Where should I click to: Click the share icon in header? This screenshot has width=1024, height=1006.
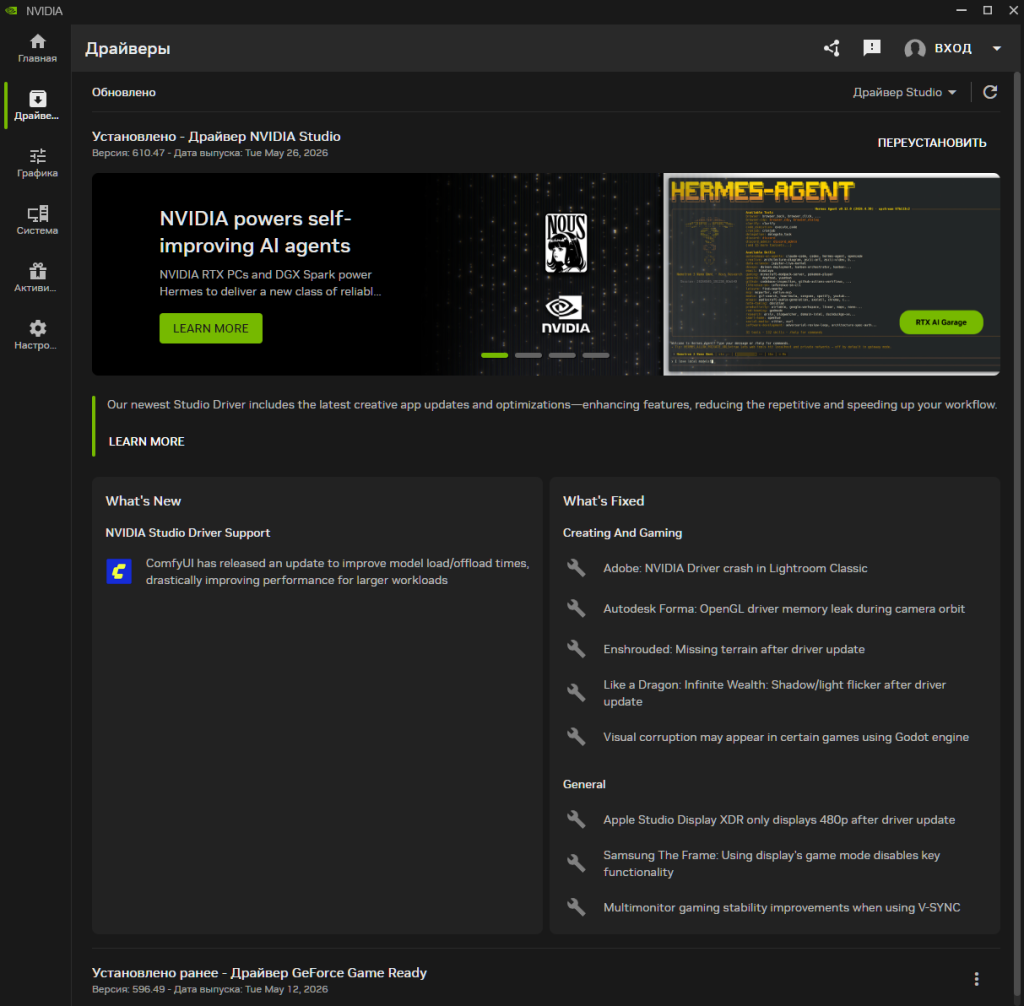coord(832,48)
